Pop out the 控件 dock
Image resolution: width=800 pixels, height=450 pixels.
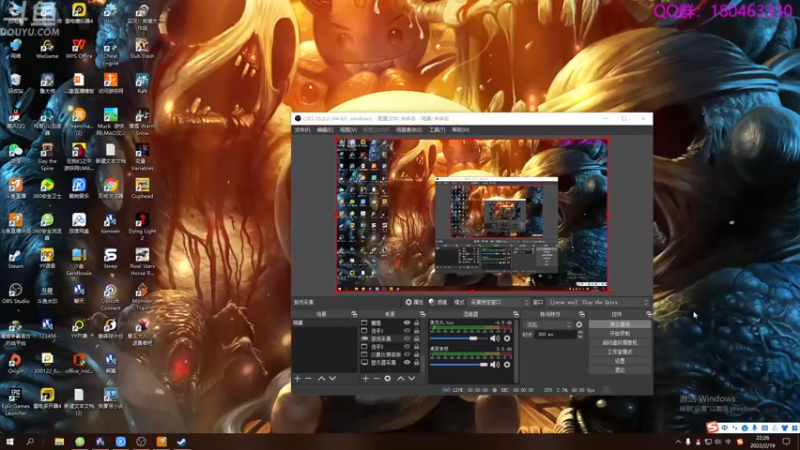(x=648, y=314)
